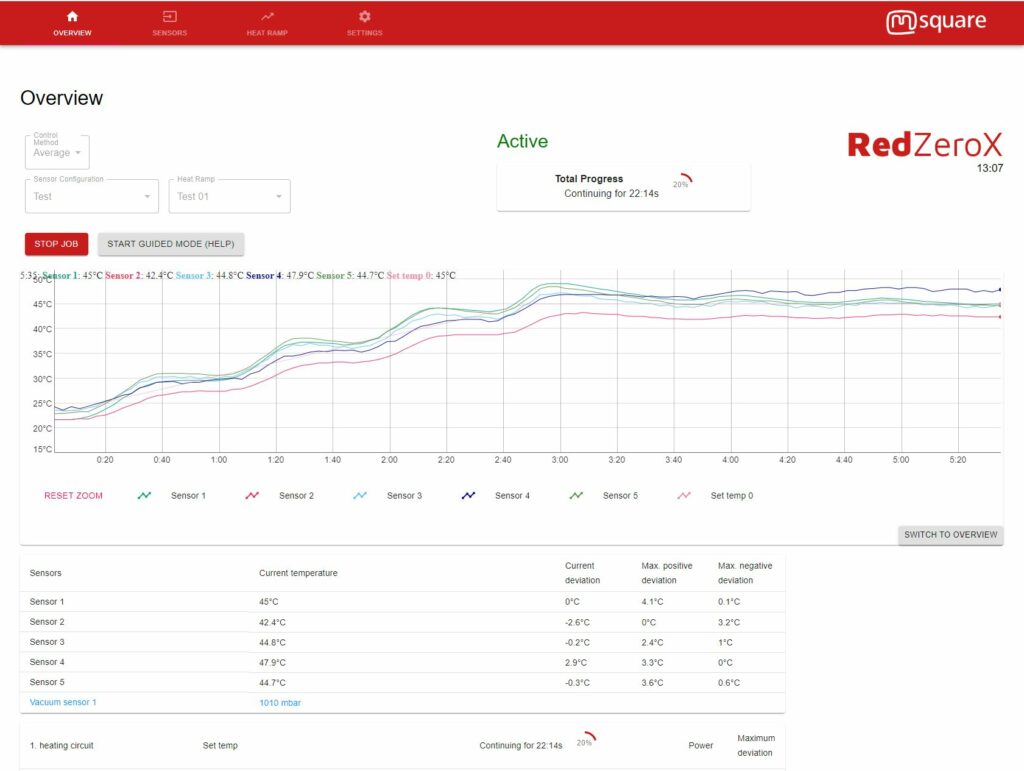The width and height of the screenshot is (1024, 771).
Task: Click the Power column label
Action: coord(701,746)
